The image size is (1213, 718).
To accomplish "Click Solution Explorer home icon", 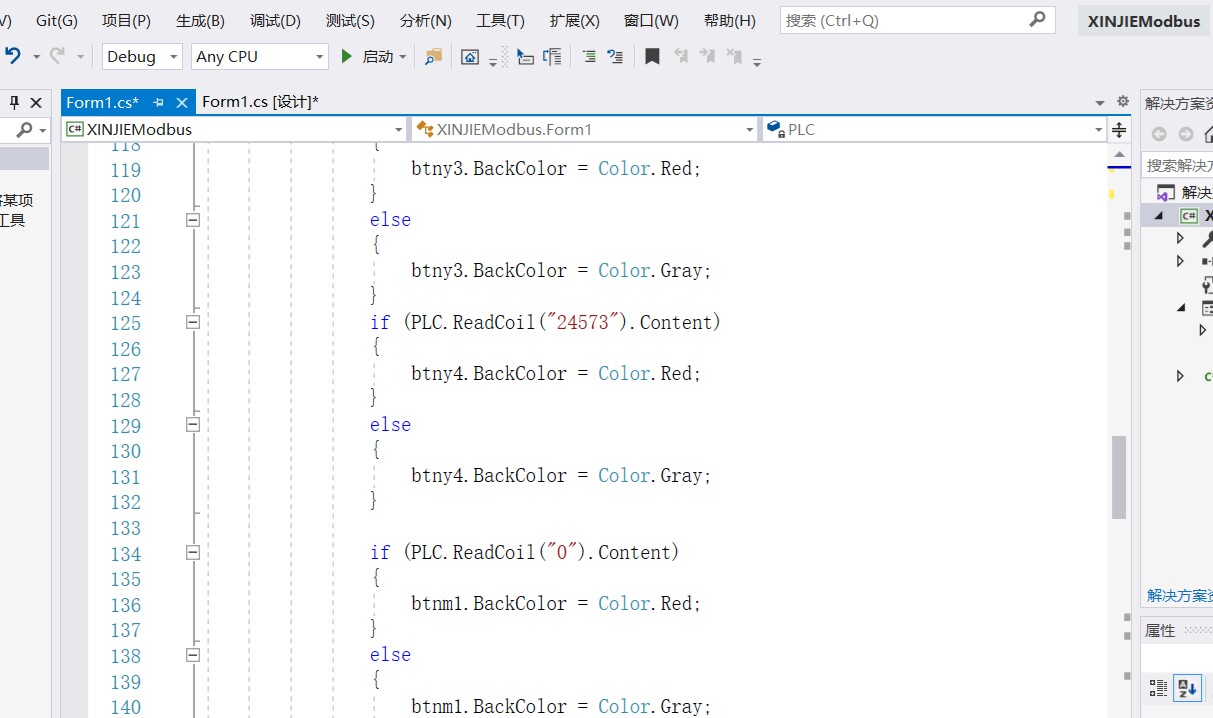I will [1207, 134].
